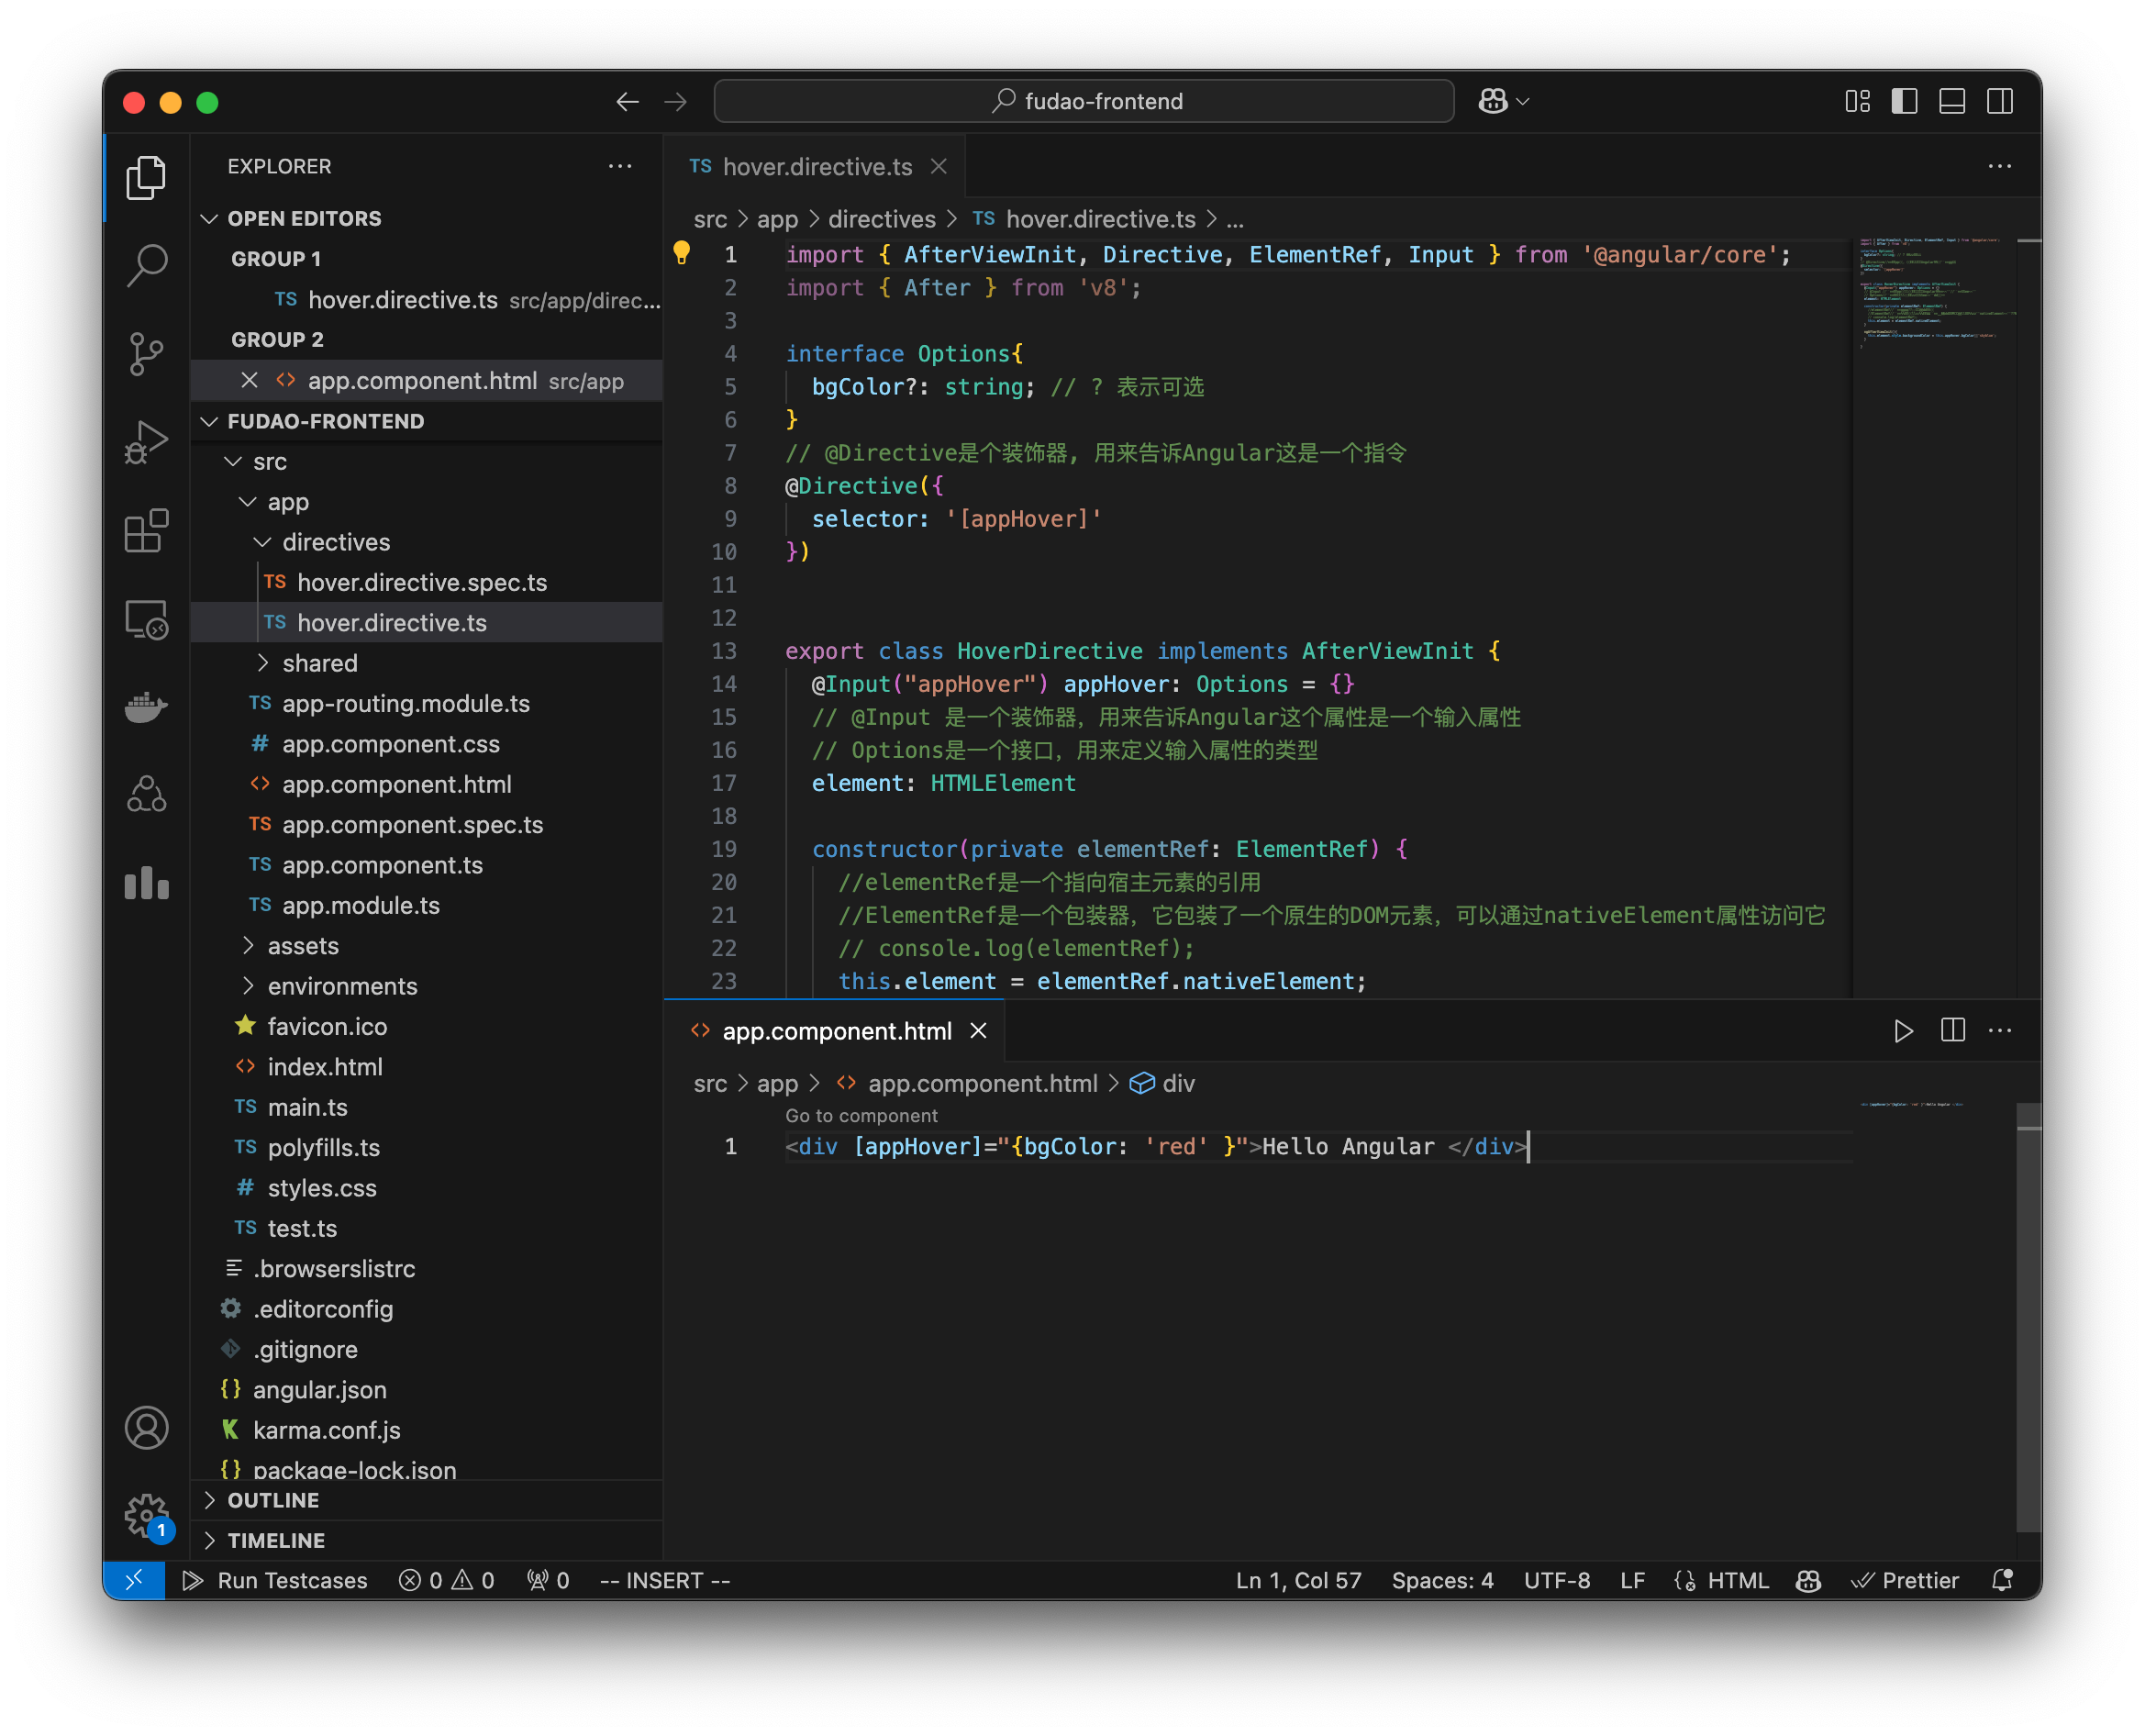Open the Extensions view

click(147, 532)
